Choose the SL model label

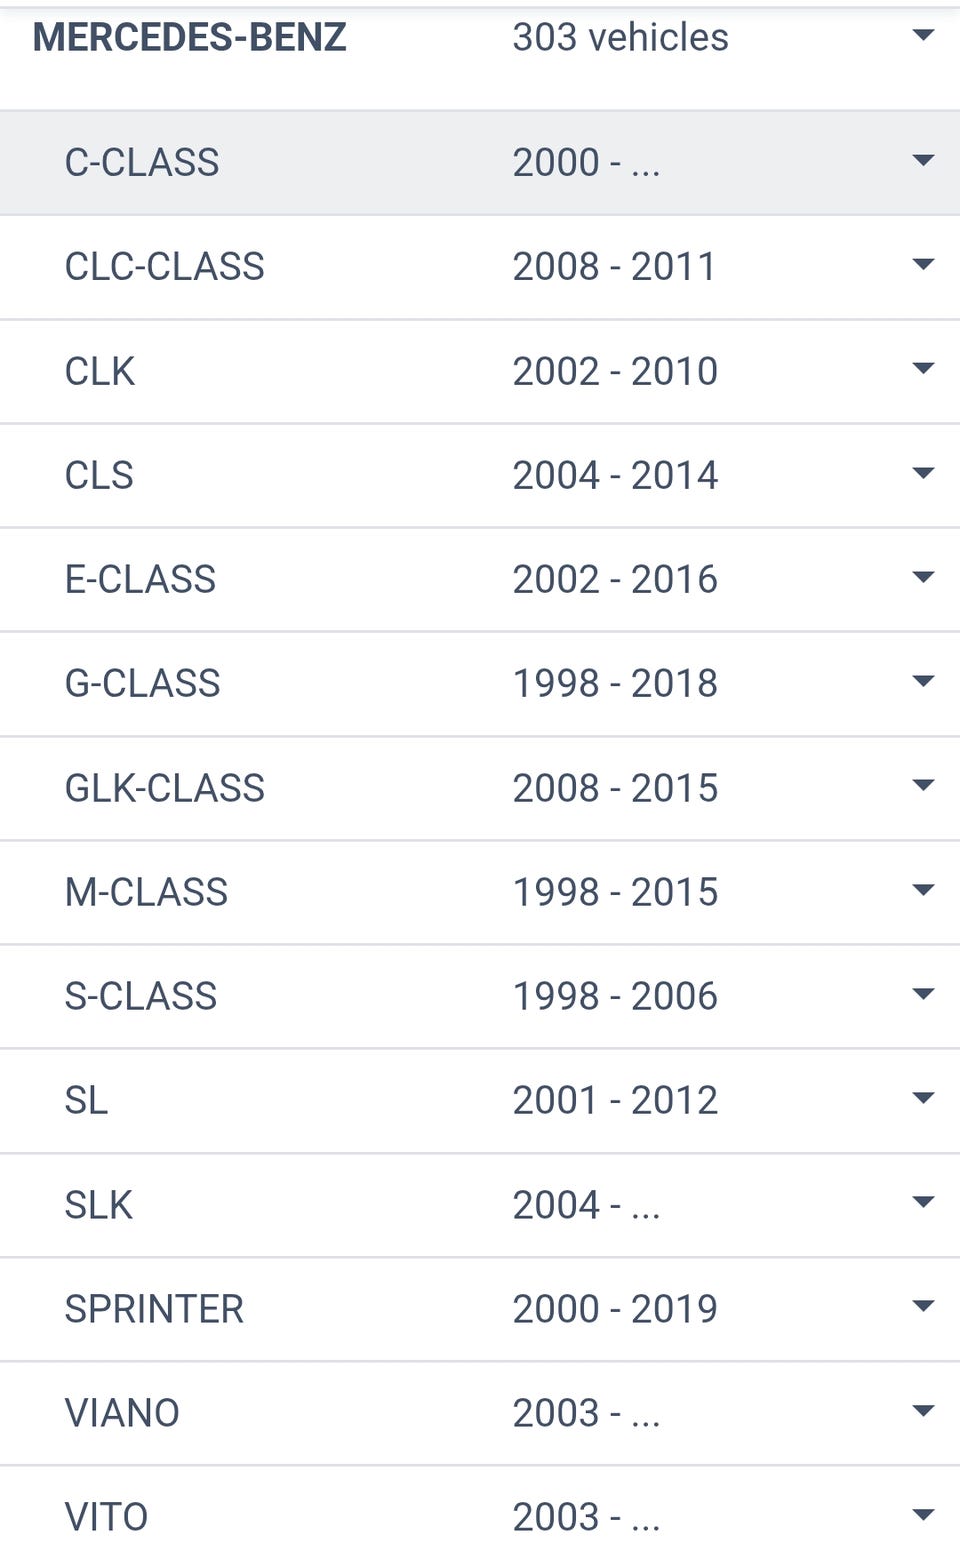tap(86, 1100)
